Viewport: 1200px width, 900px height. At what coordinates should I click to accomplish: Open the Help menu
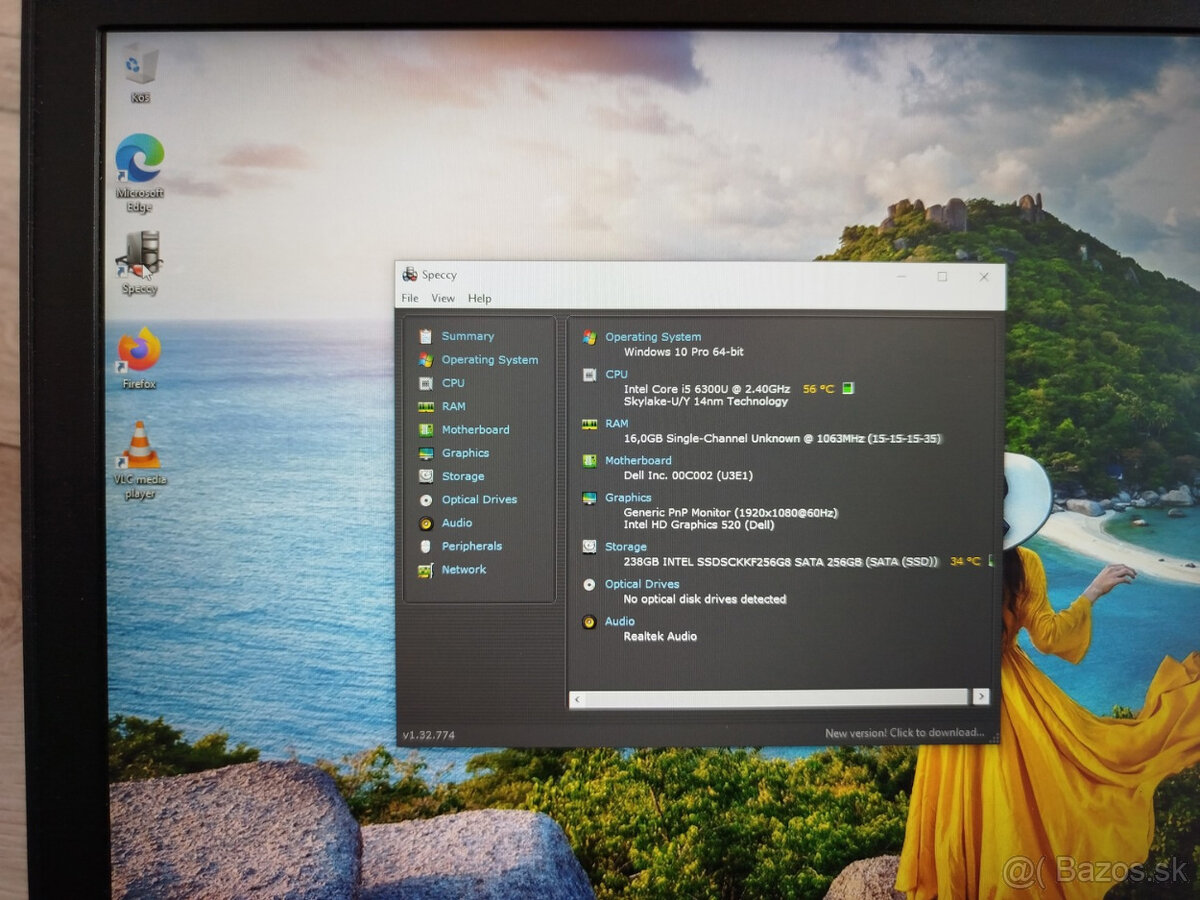coord(480,298)
